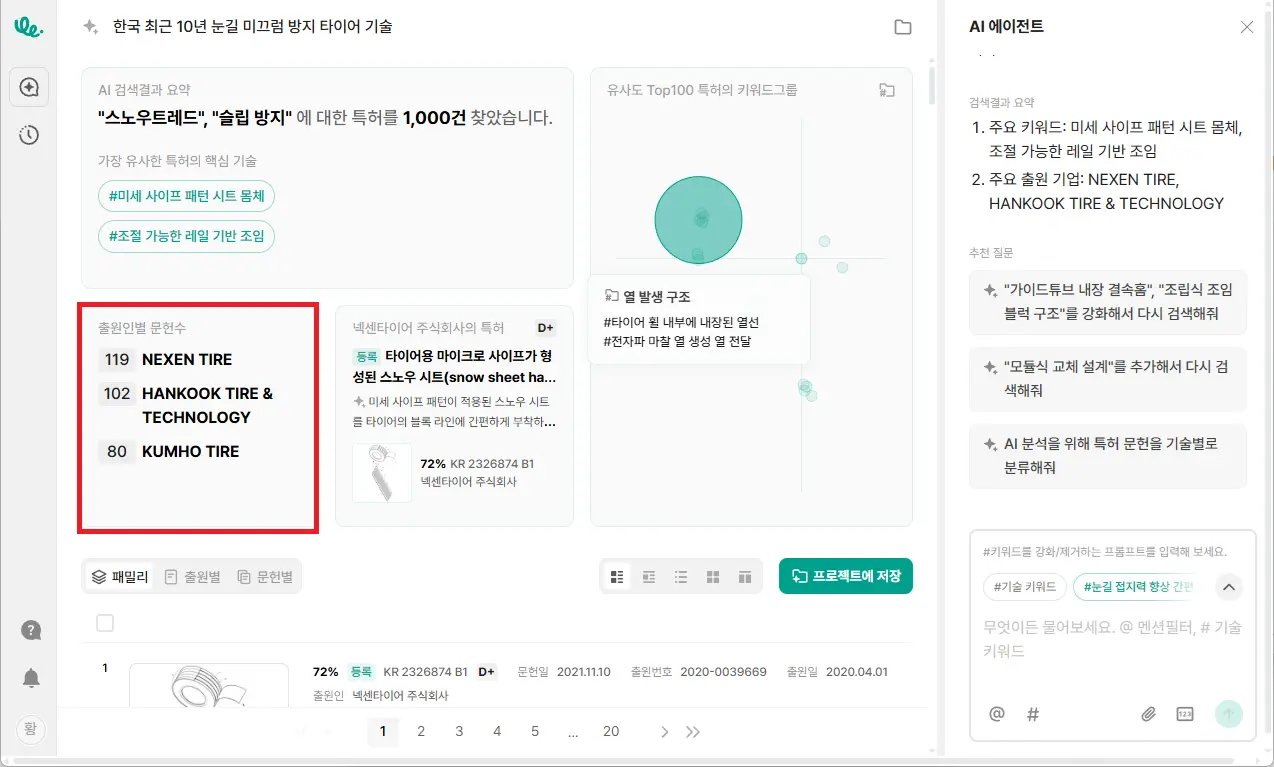This screenshot has width=1274, height=767.
Task: Open notifications bell icon
Action: 31,678
